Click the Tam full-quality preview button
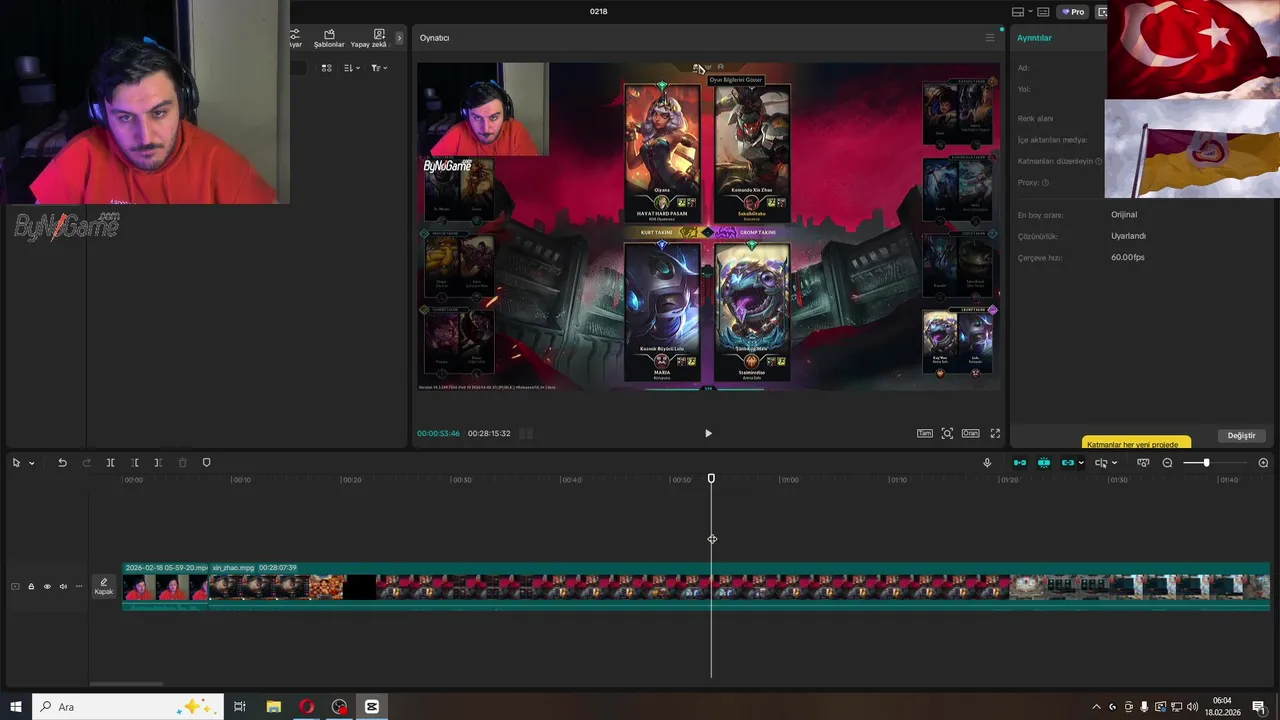Image resolution: width=1280 pixels, height=720 pixels. point(925,433)
